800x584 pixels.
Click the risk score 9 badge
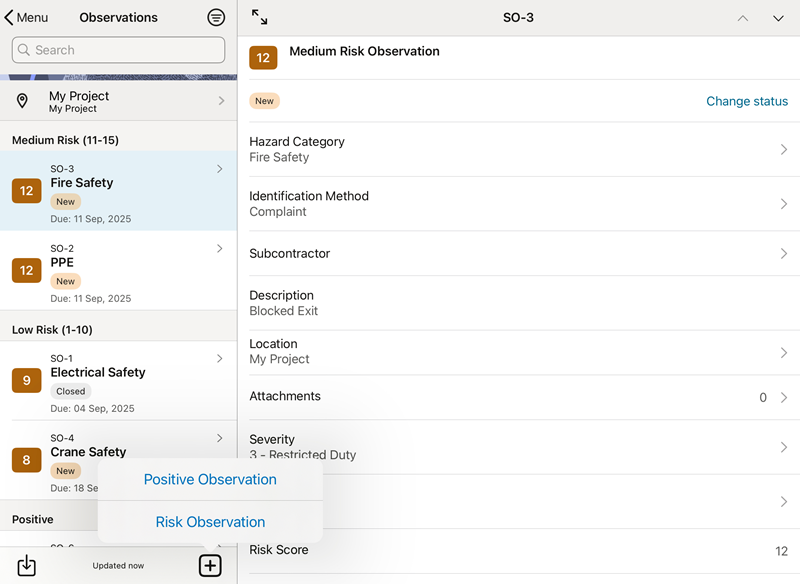26,380
